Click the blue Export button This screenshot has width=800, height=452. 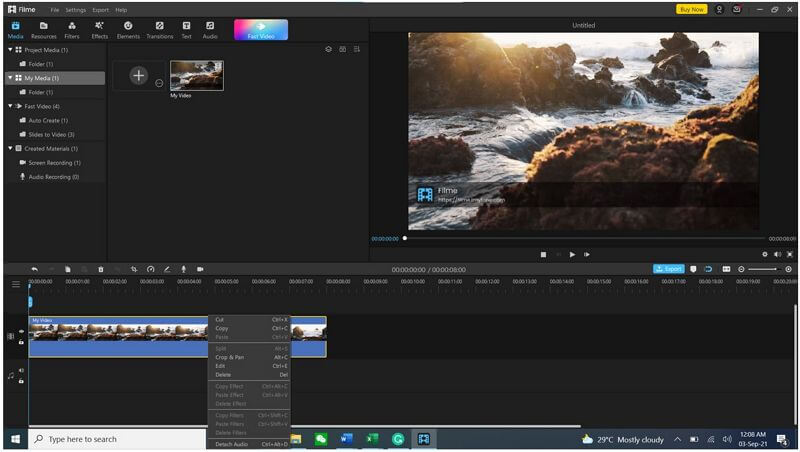point(668,269)
